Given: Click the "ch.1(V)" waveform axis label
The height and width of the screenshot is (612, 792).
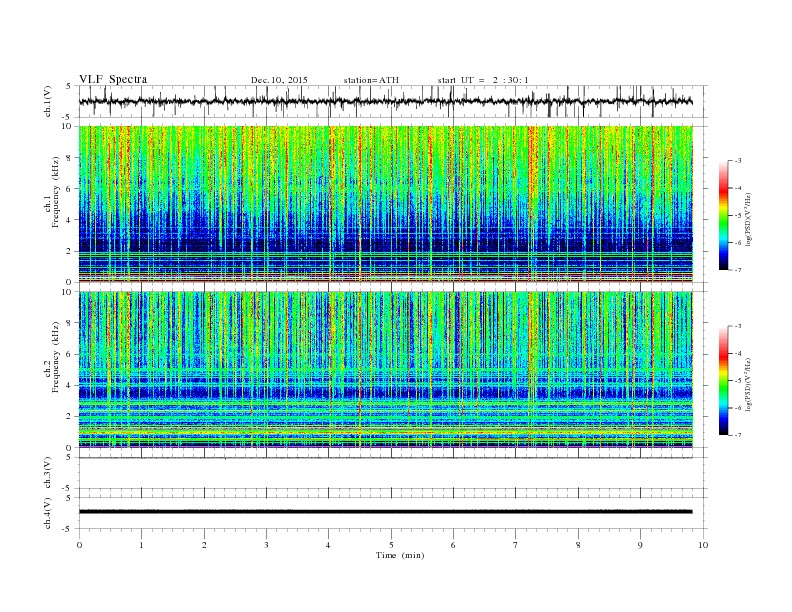Looking at the screenshot, I should click(x=48, y=101).
